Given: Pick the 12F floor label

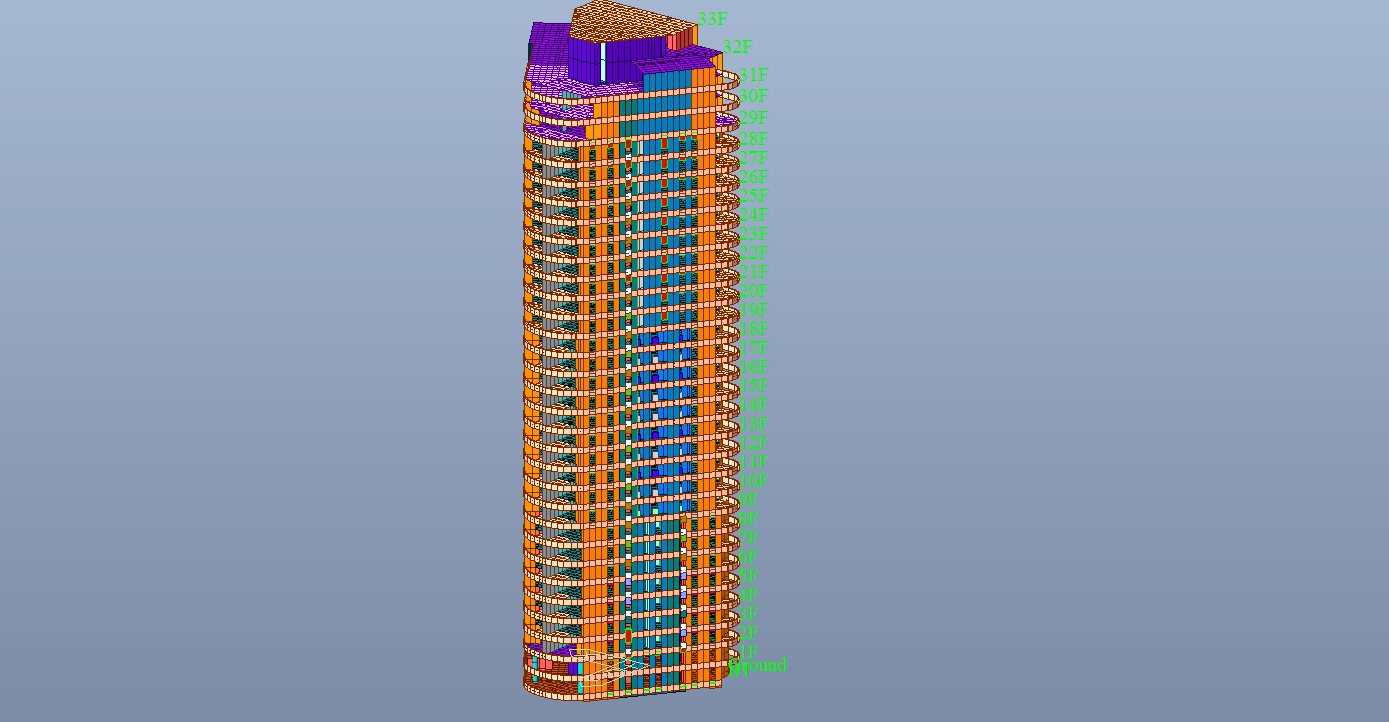Looking at the screenshot, I should pyautogui.click(x=754, y=443).
